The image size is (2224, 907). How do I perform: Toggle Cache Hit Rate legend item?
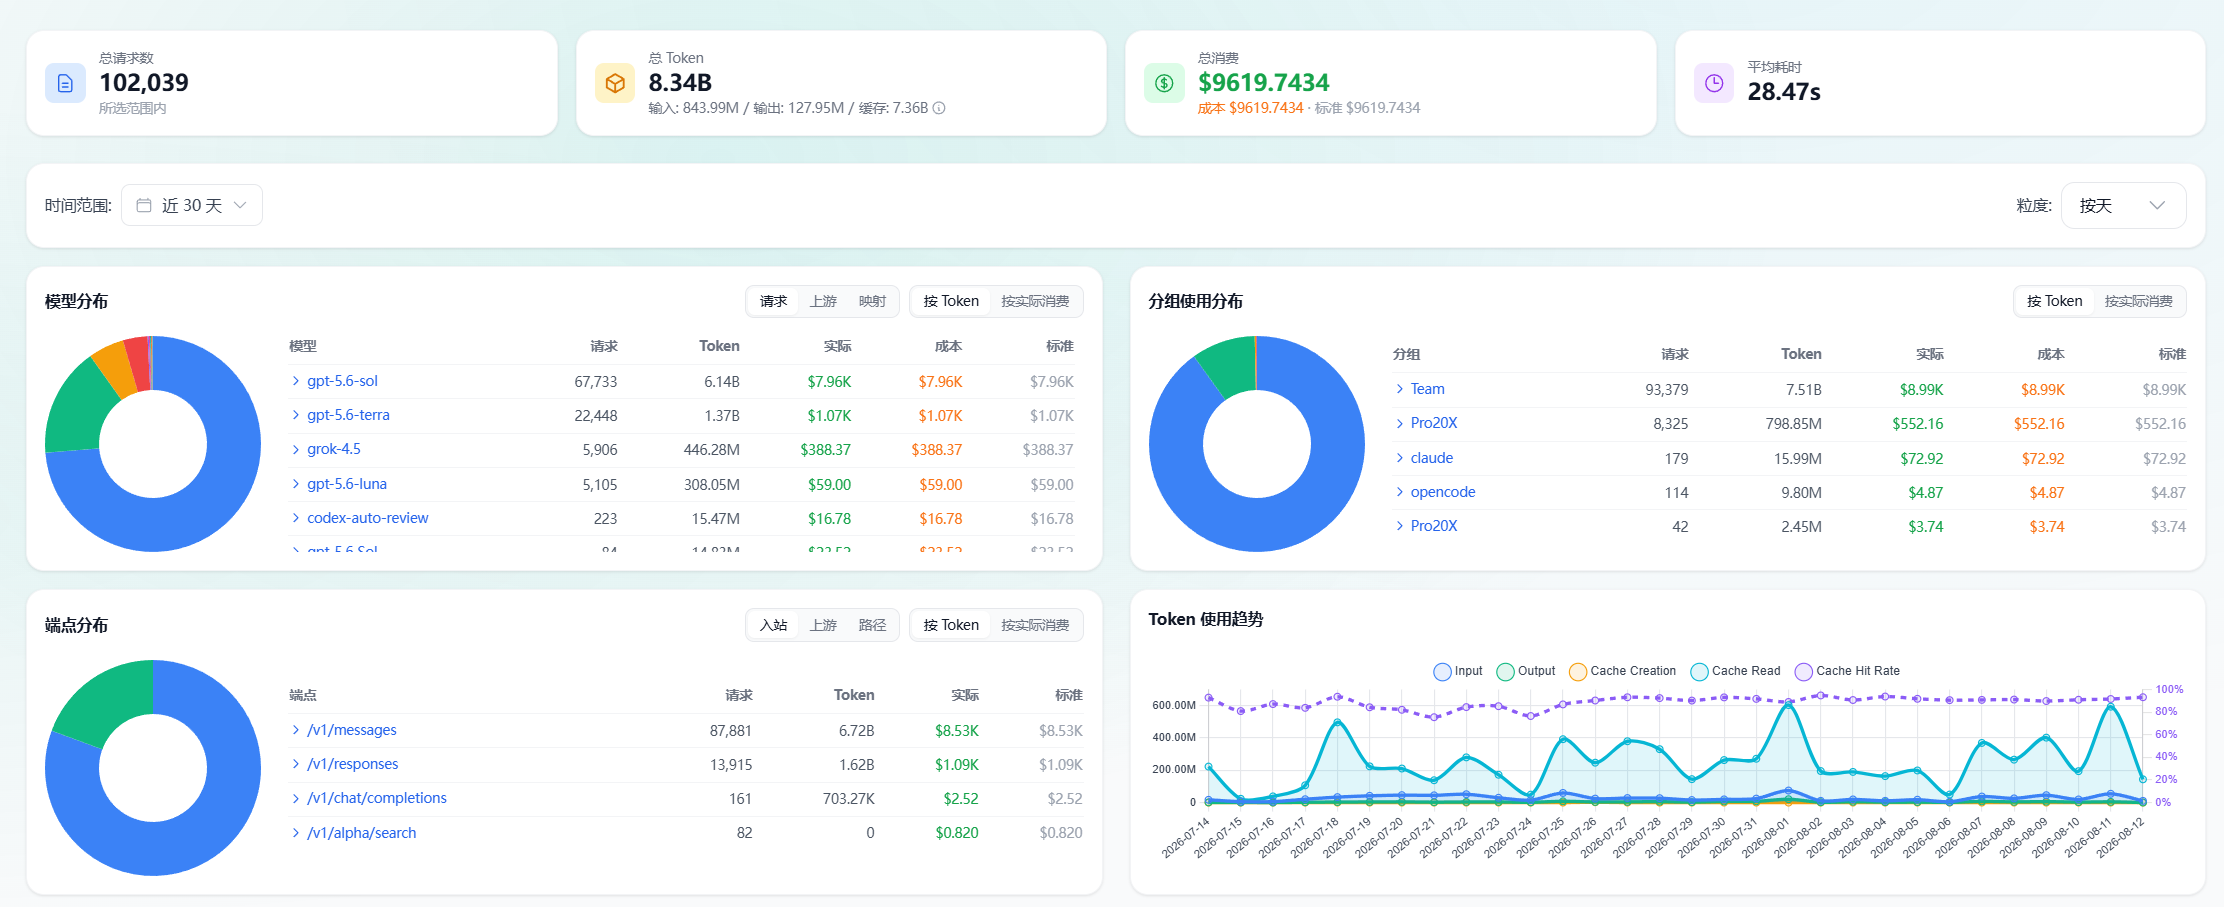[1847, 671]
